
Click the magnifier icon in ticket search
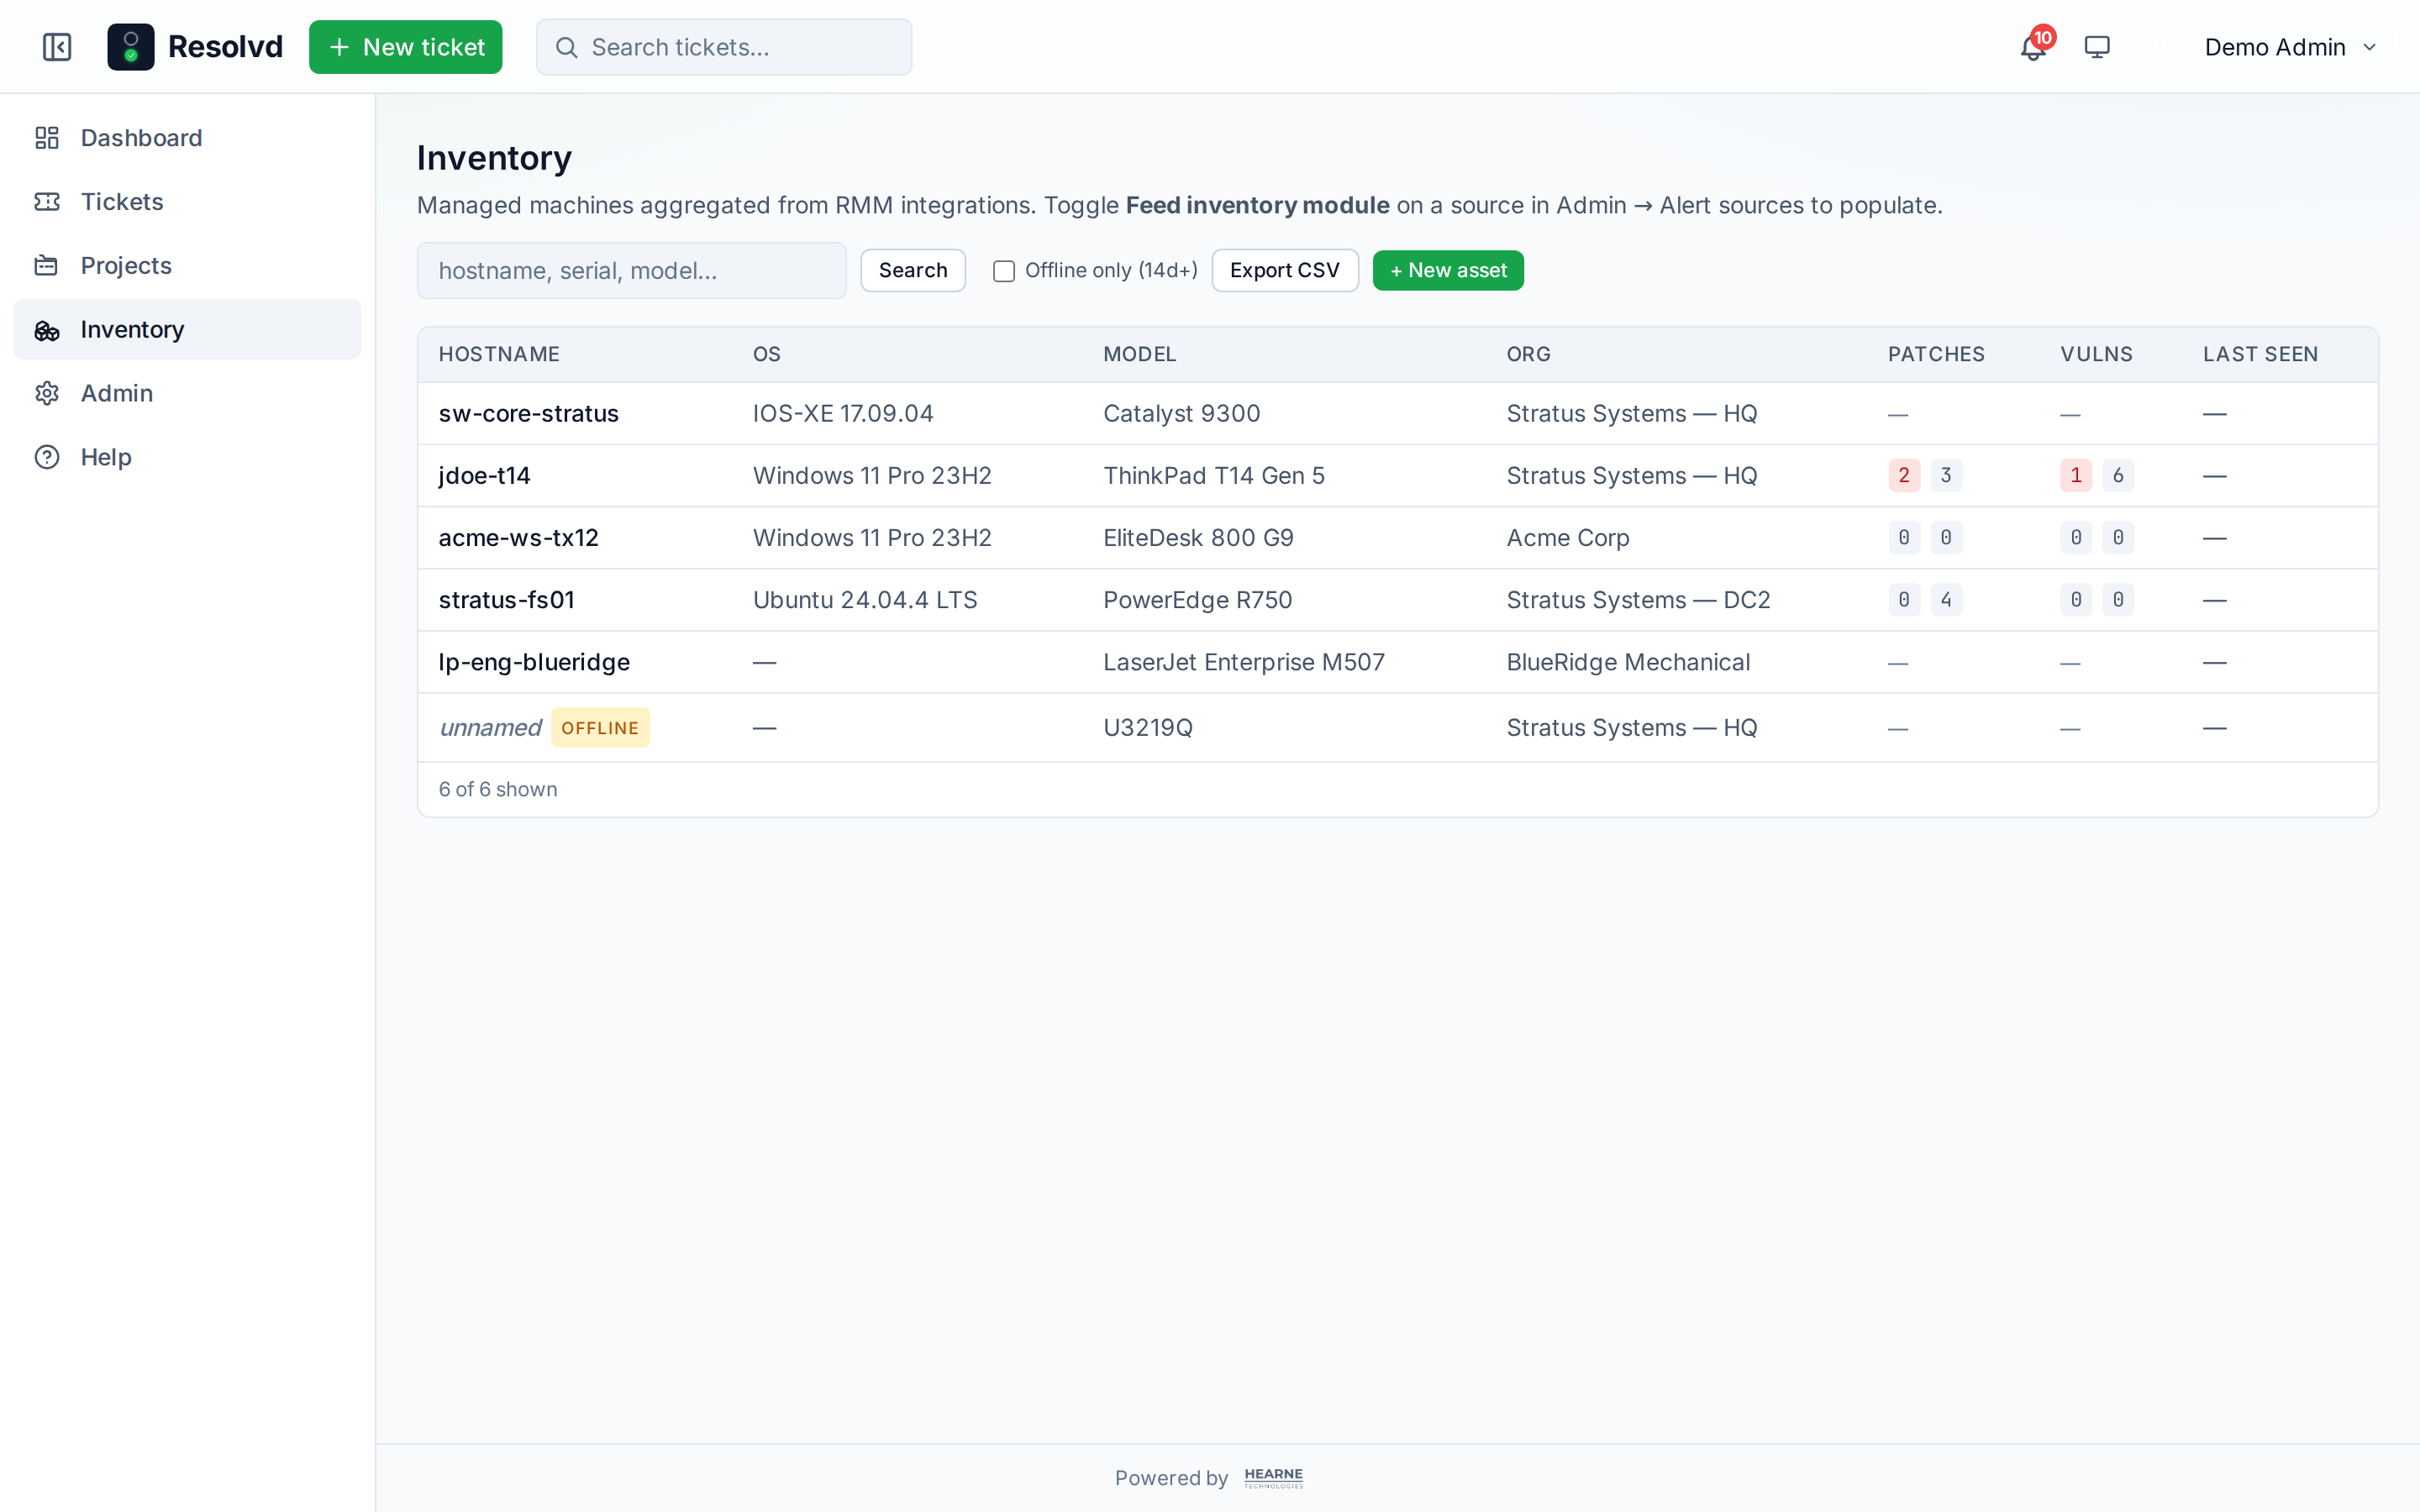(567, 48)
